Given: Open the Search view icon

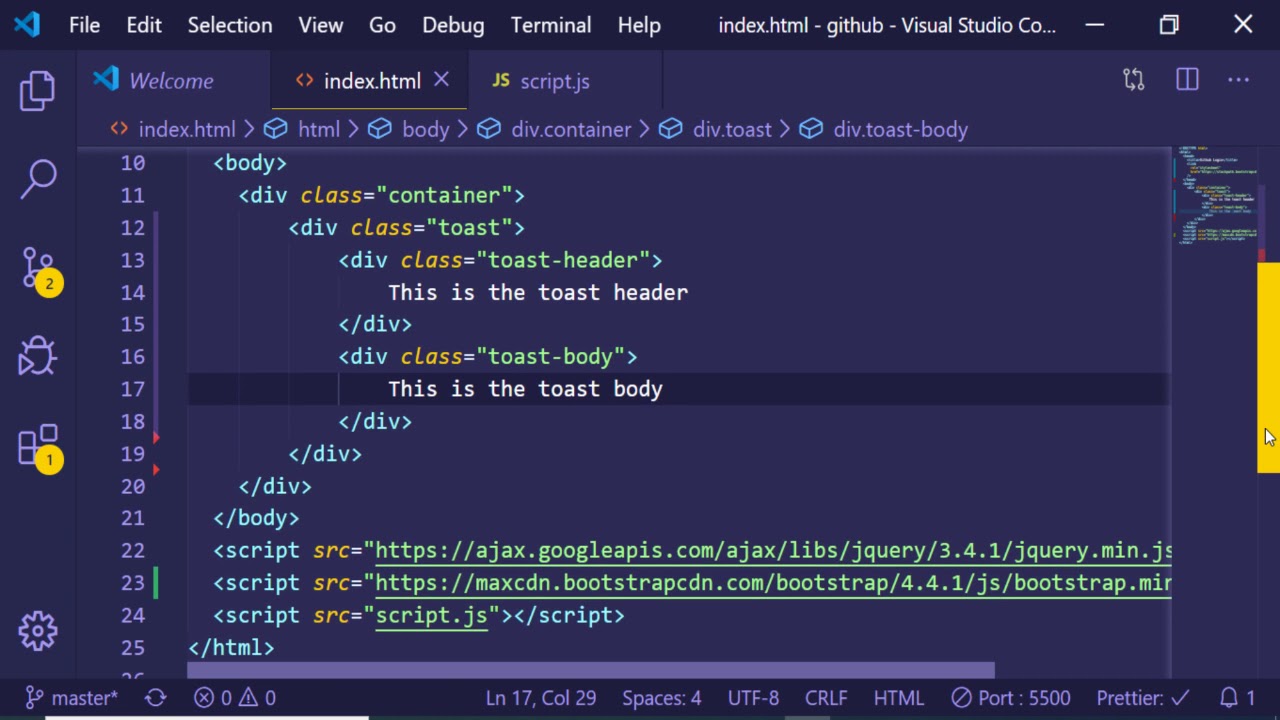Looking at the screenshot, I should (x=38, y=179).
